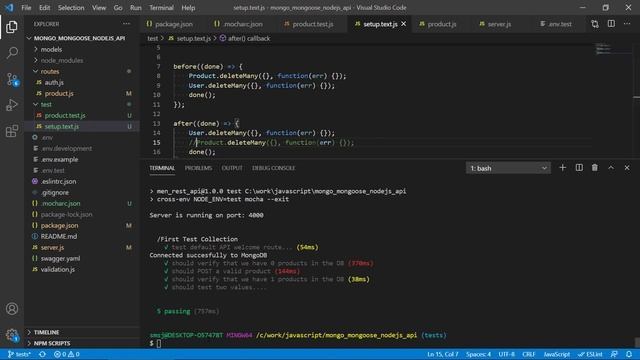Open the Explorer view in activity bar
The width and height of the screenshot is (640, 360).
click(x=12, y=27)
